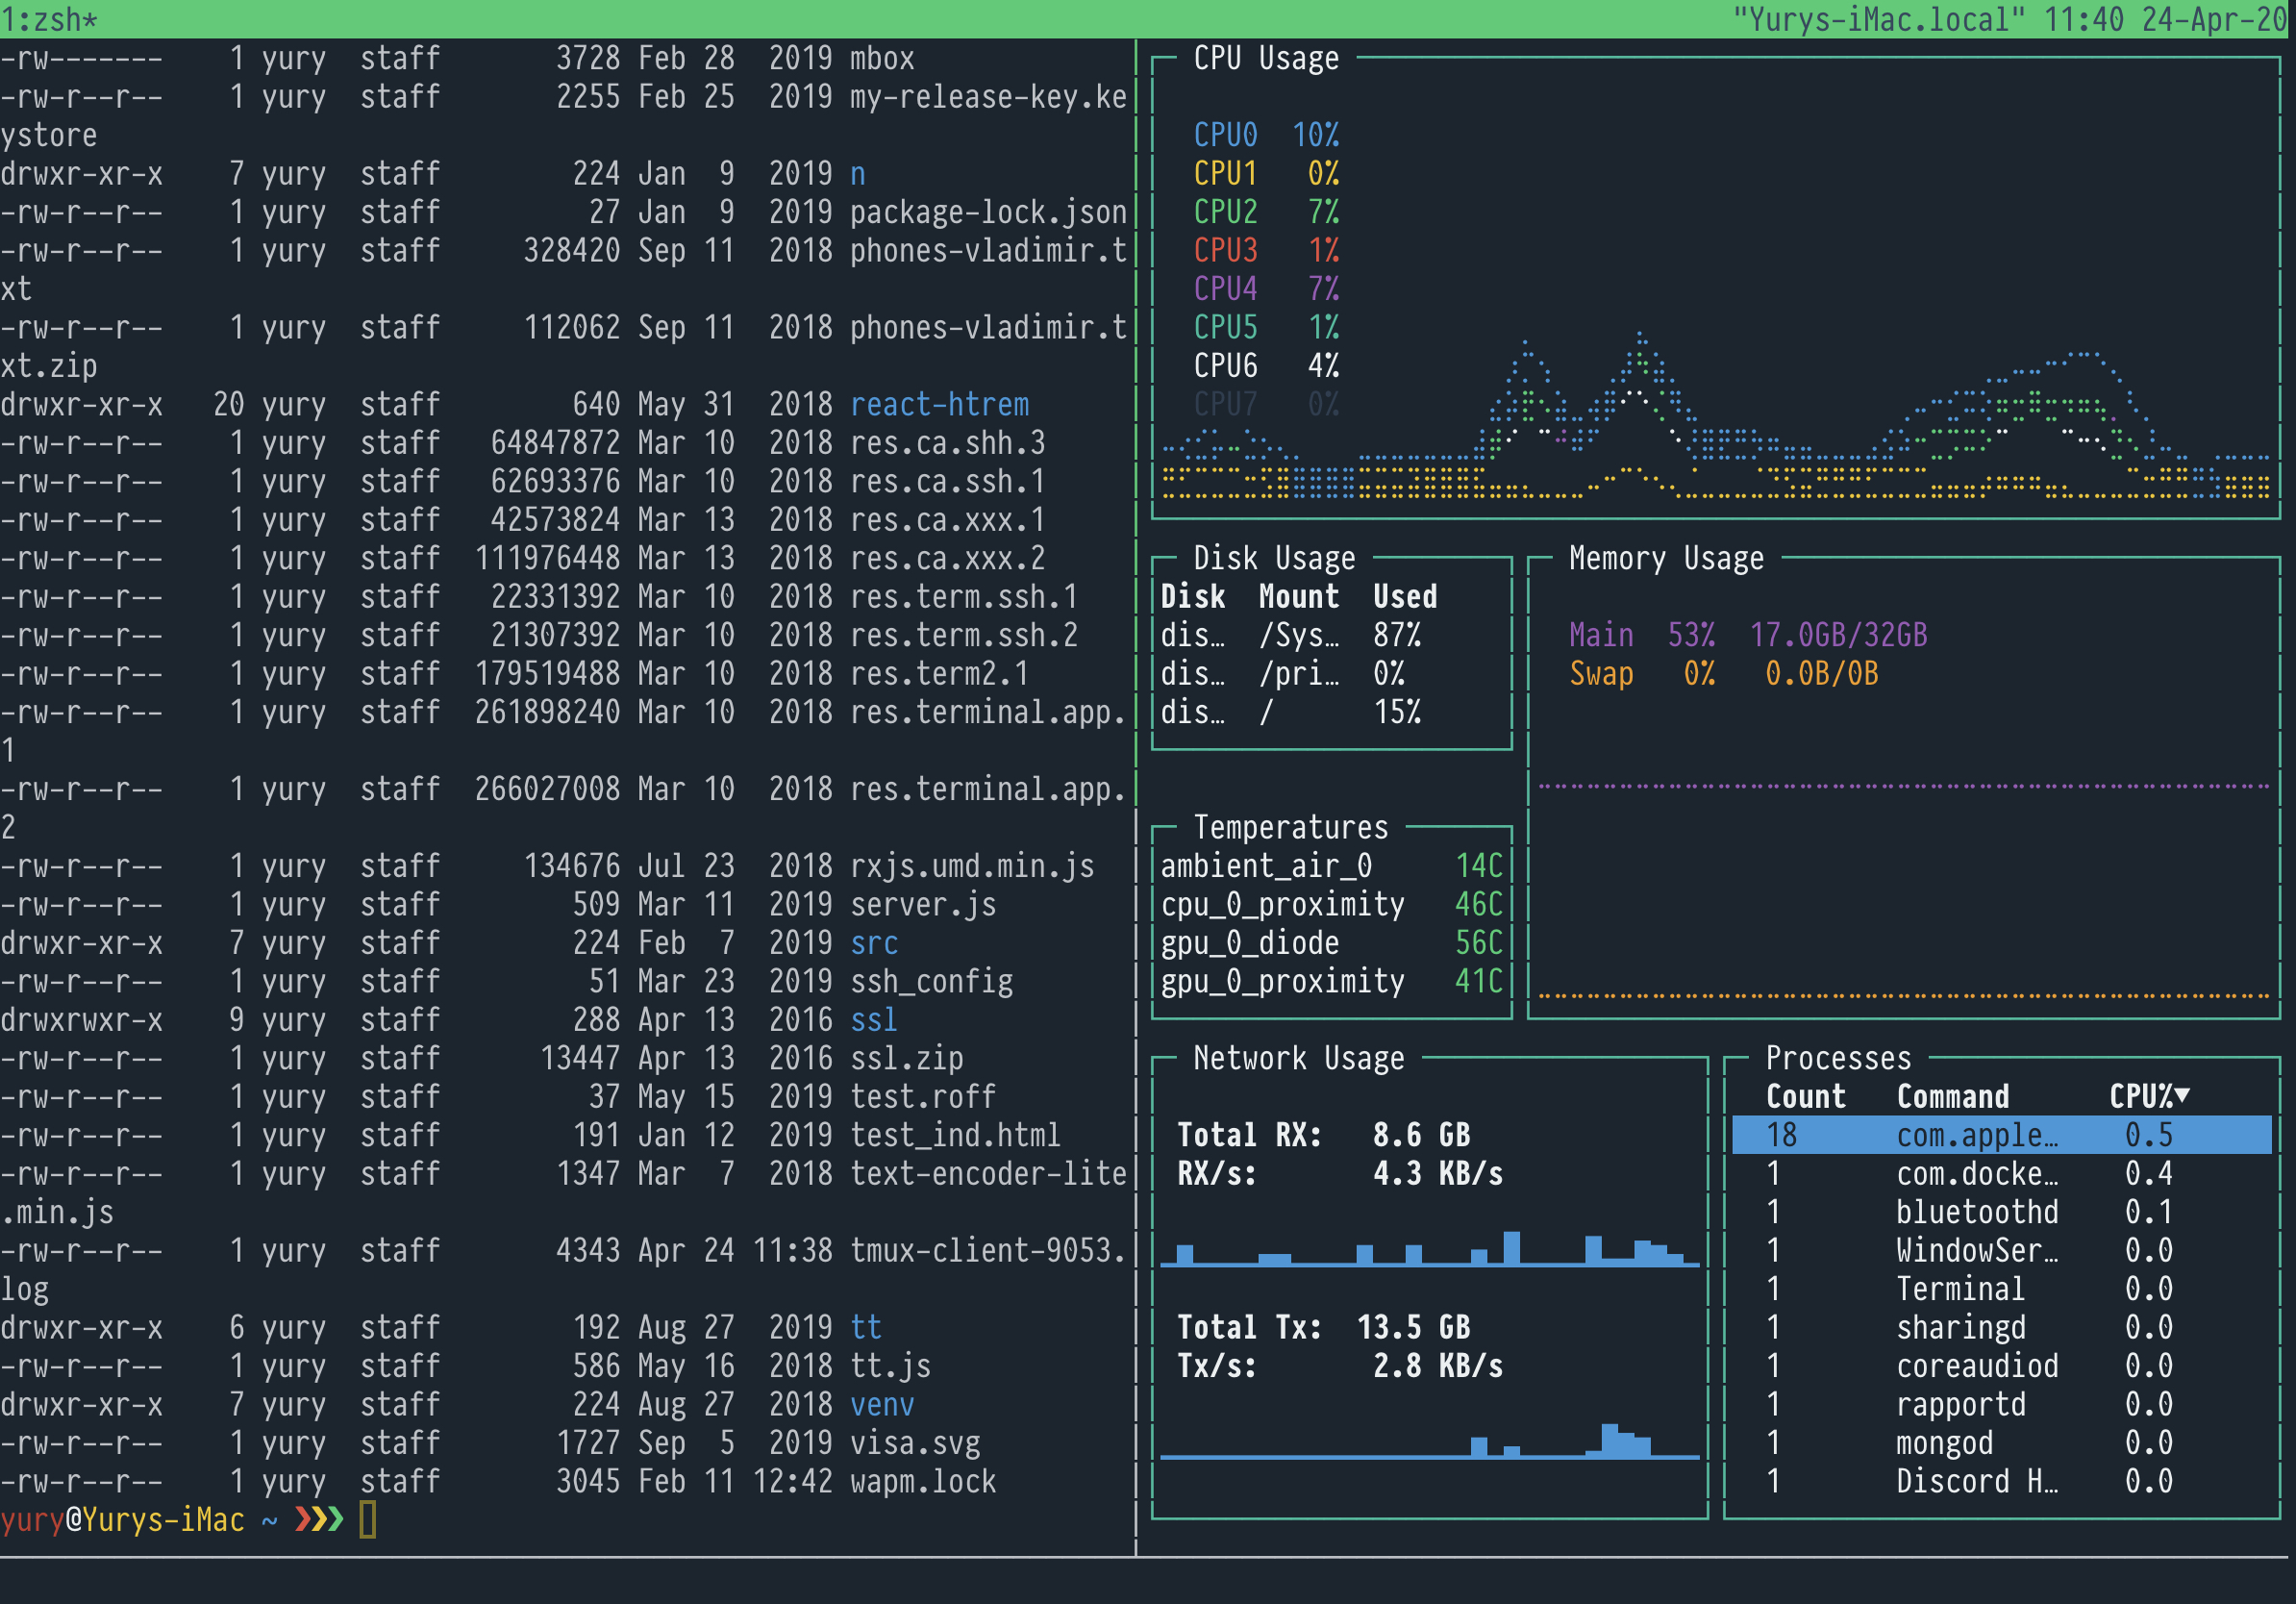The image size is (2296, 1604).
Task: Click the WindowSer… process row
Action: pos(2001,1251)
